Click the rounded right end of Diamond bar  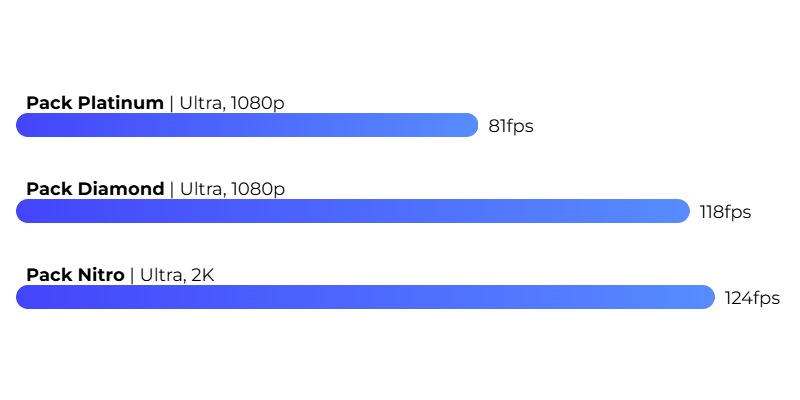point(681,211)
